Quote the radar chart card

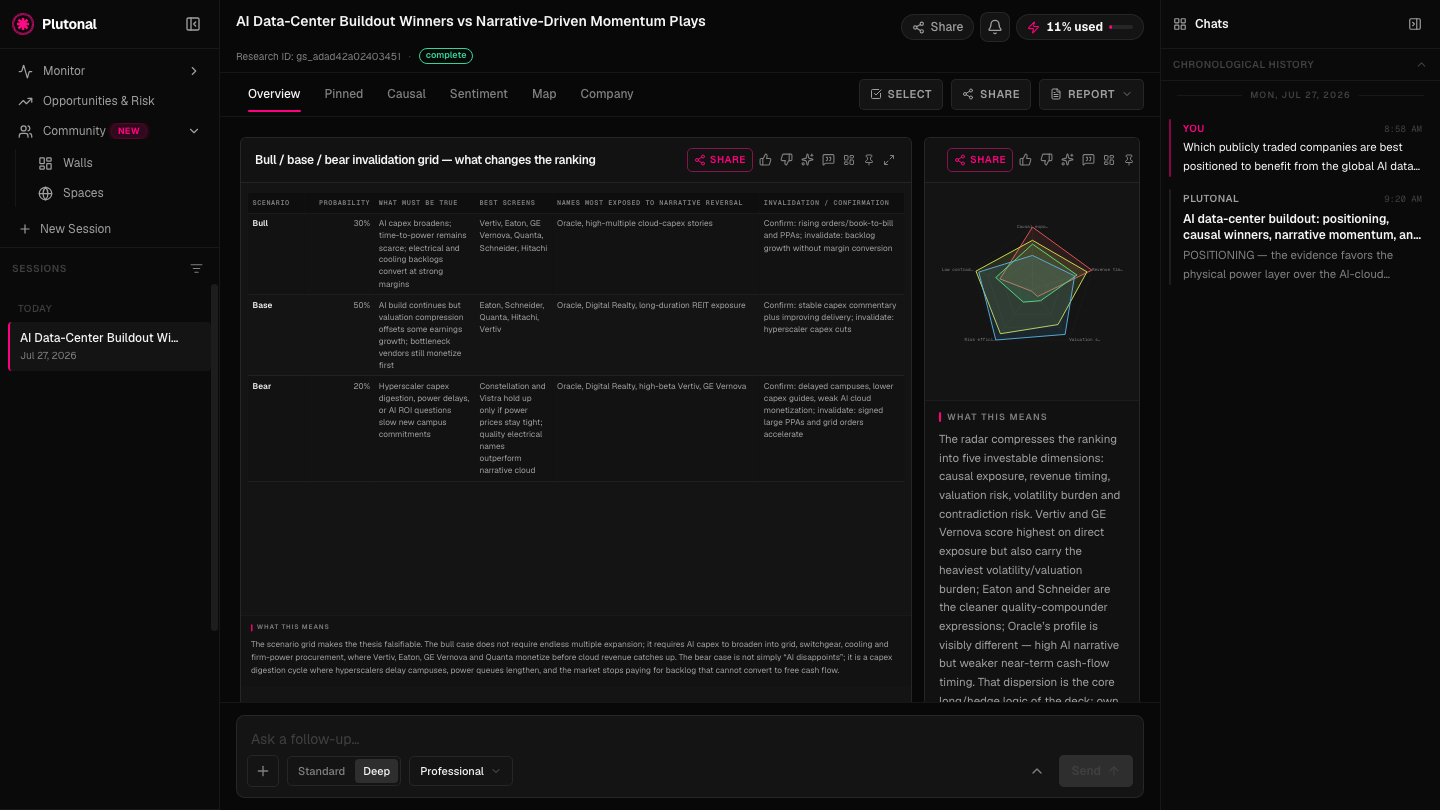coord(1088,160)
